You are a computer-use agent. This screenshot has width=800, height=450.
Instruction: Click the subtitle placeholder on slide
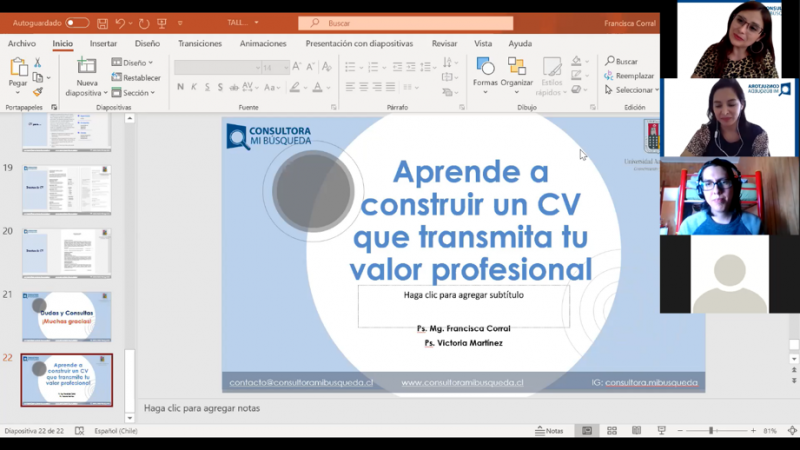tap(464, 306)
